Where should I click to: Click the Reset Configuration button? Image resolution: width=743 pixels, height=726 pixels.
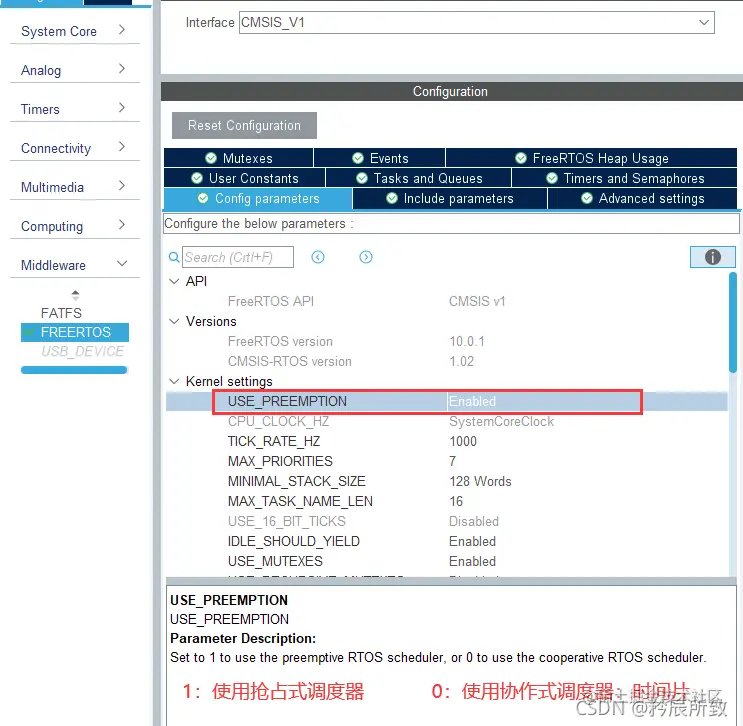point(244,126)
